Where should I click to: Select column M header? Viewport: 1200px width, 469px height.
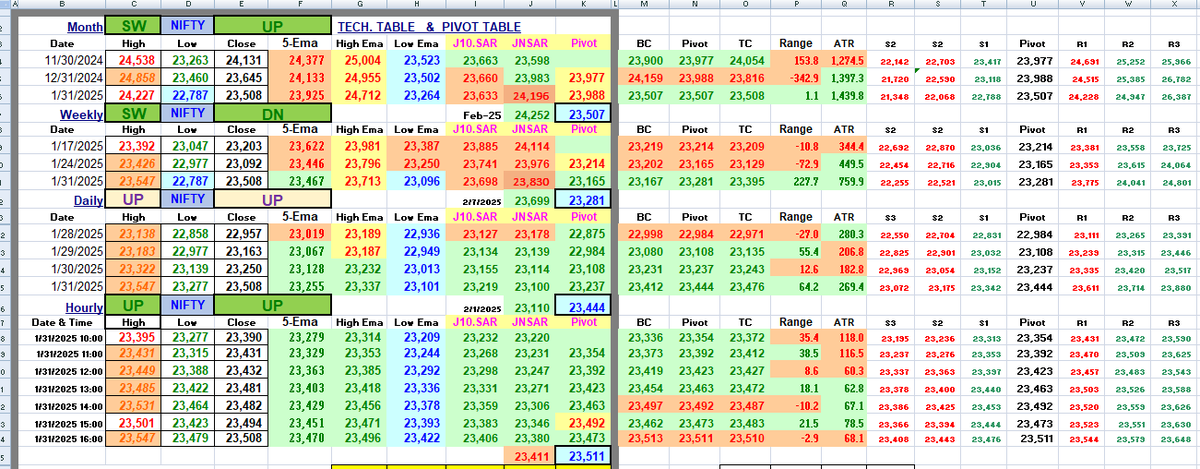point(642,6)
